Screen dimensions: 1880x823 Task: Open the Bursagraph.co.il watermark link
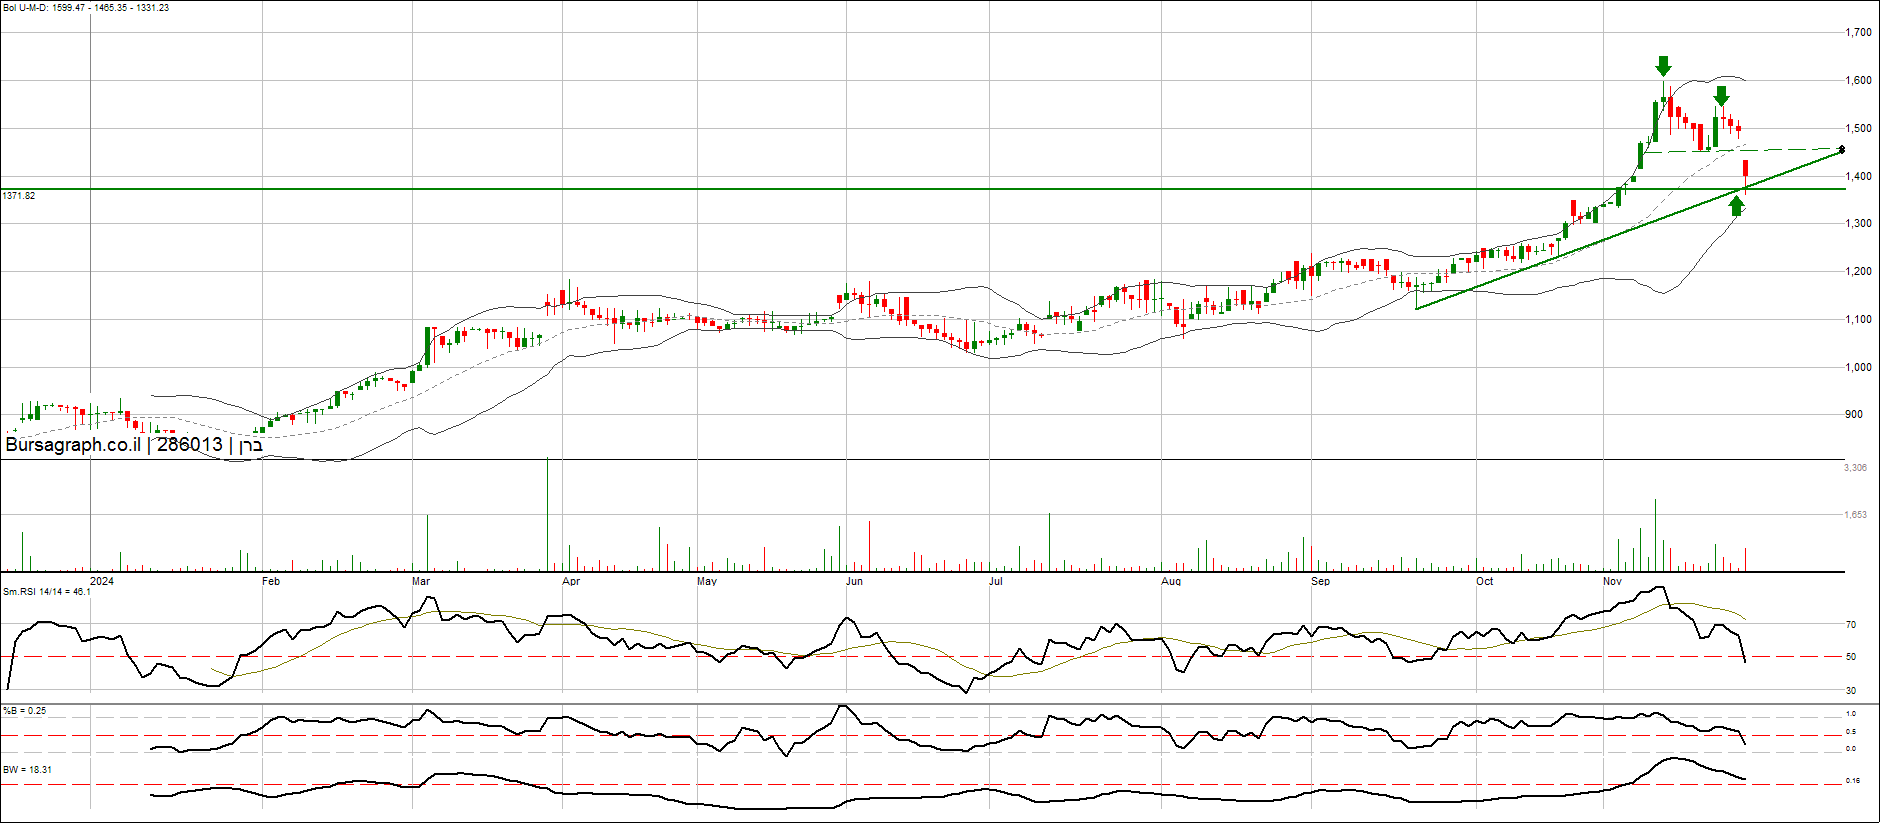73,445
